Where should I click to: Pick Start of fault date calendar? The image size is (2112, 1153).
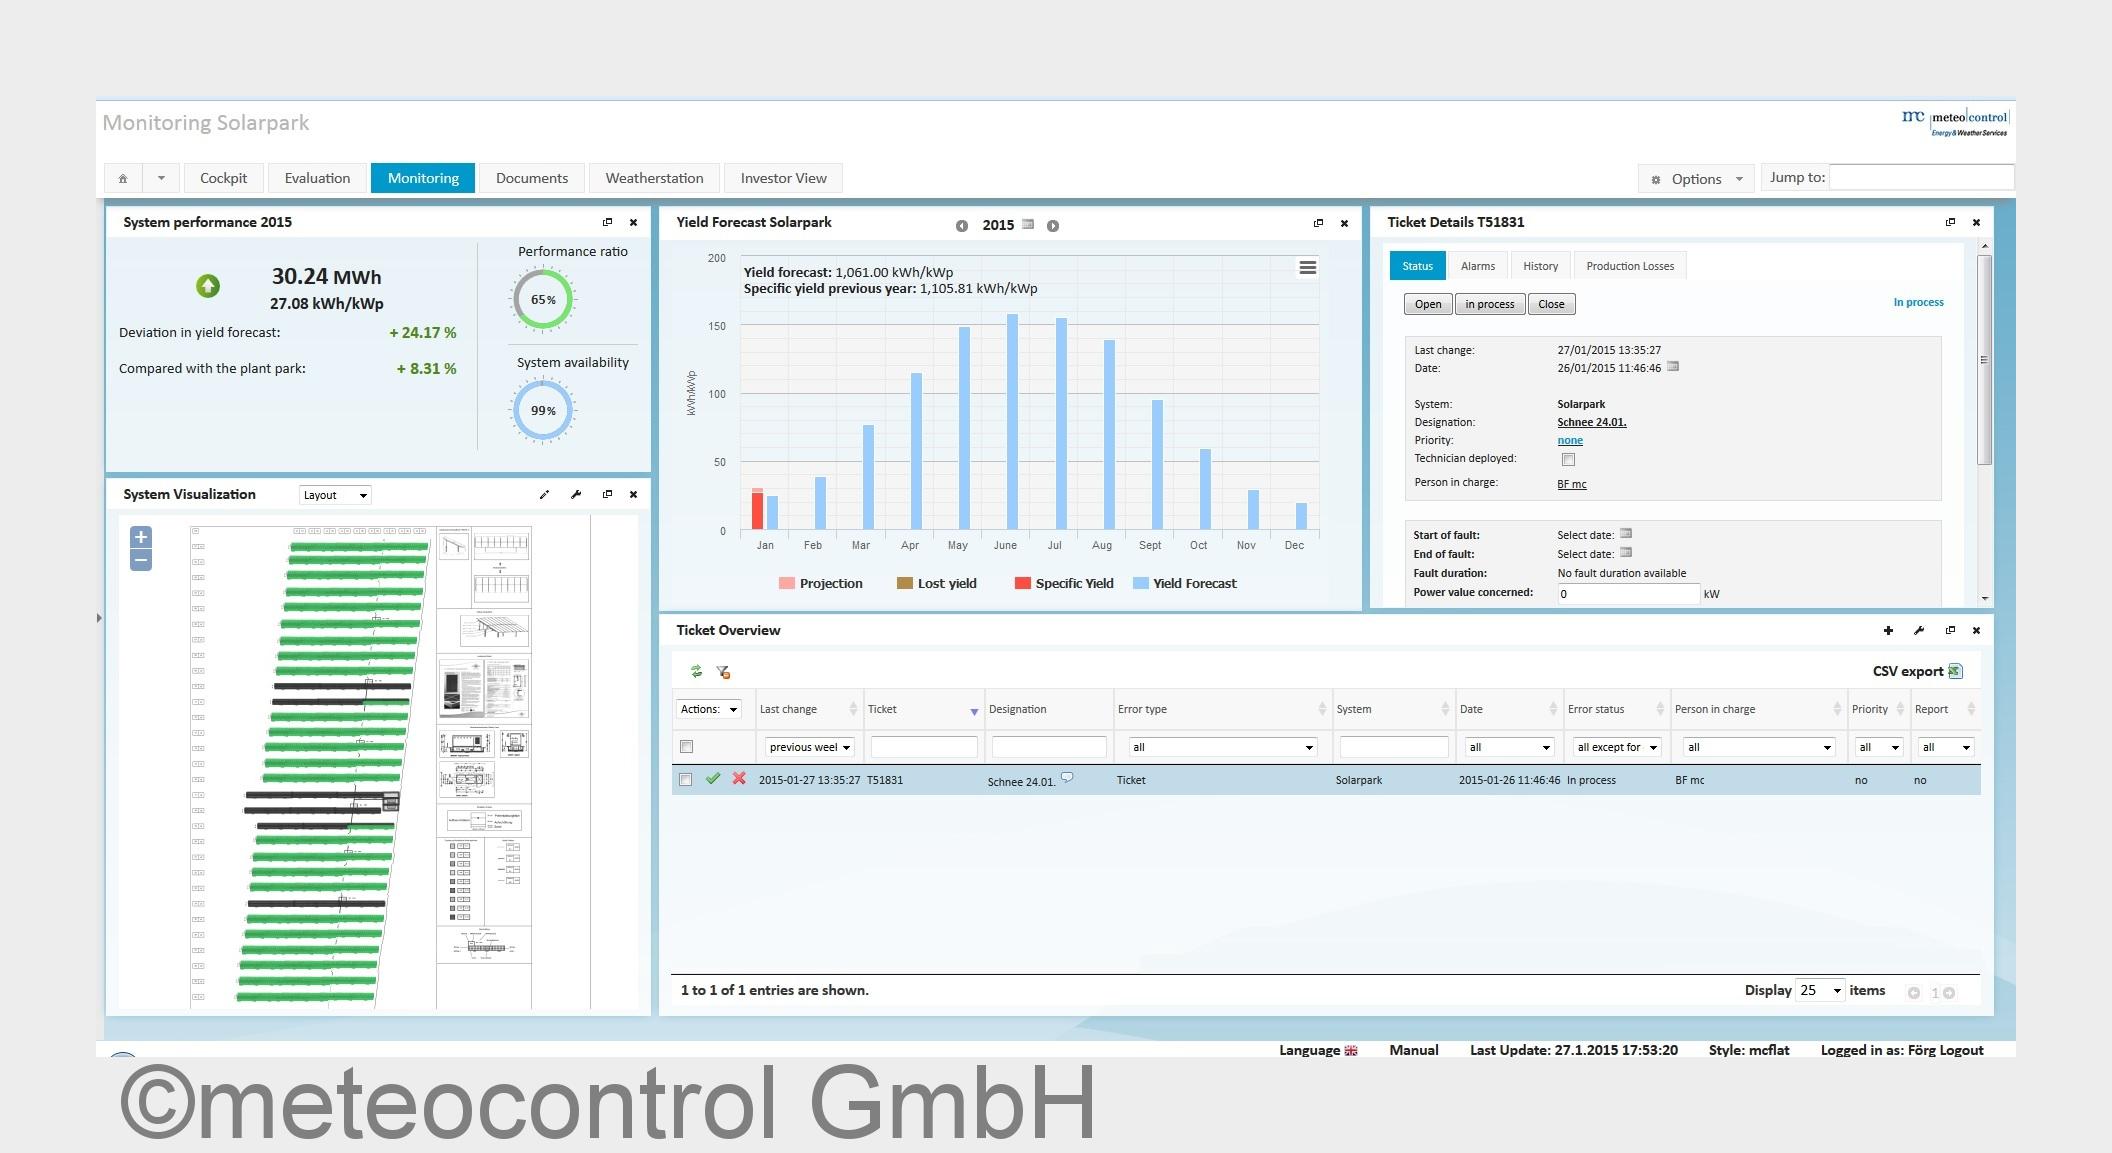pos(1626,533)
